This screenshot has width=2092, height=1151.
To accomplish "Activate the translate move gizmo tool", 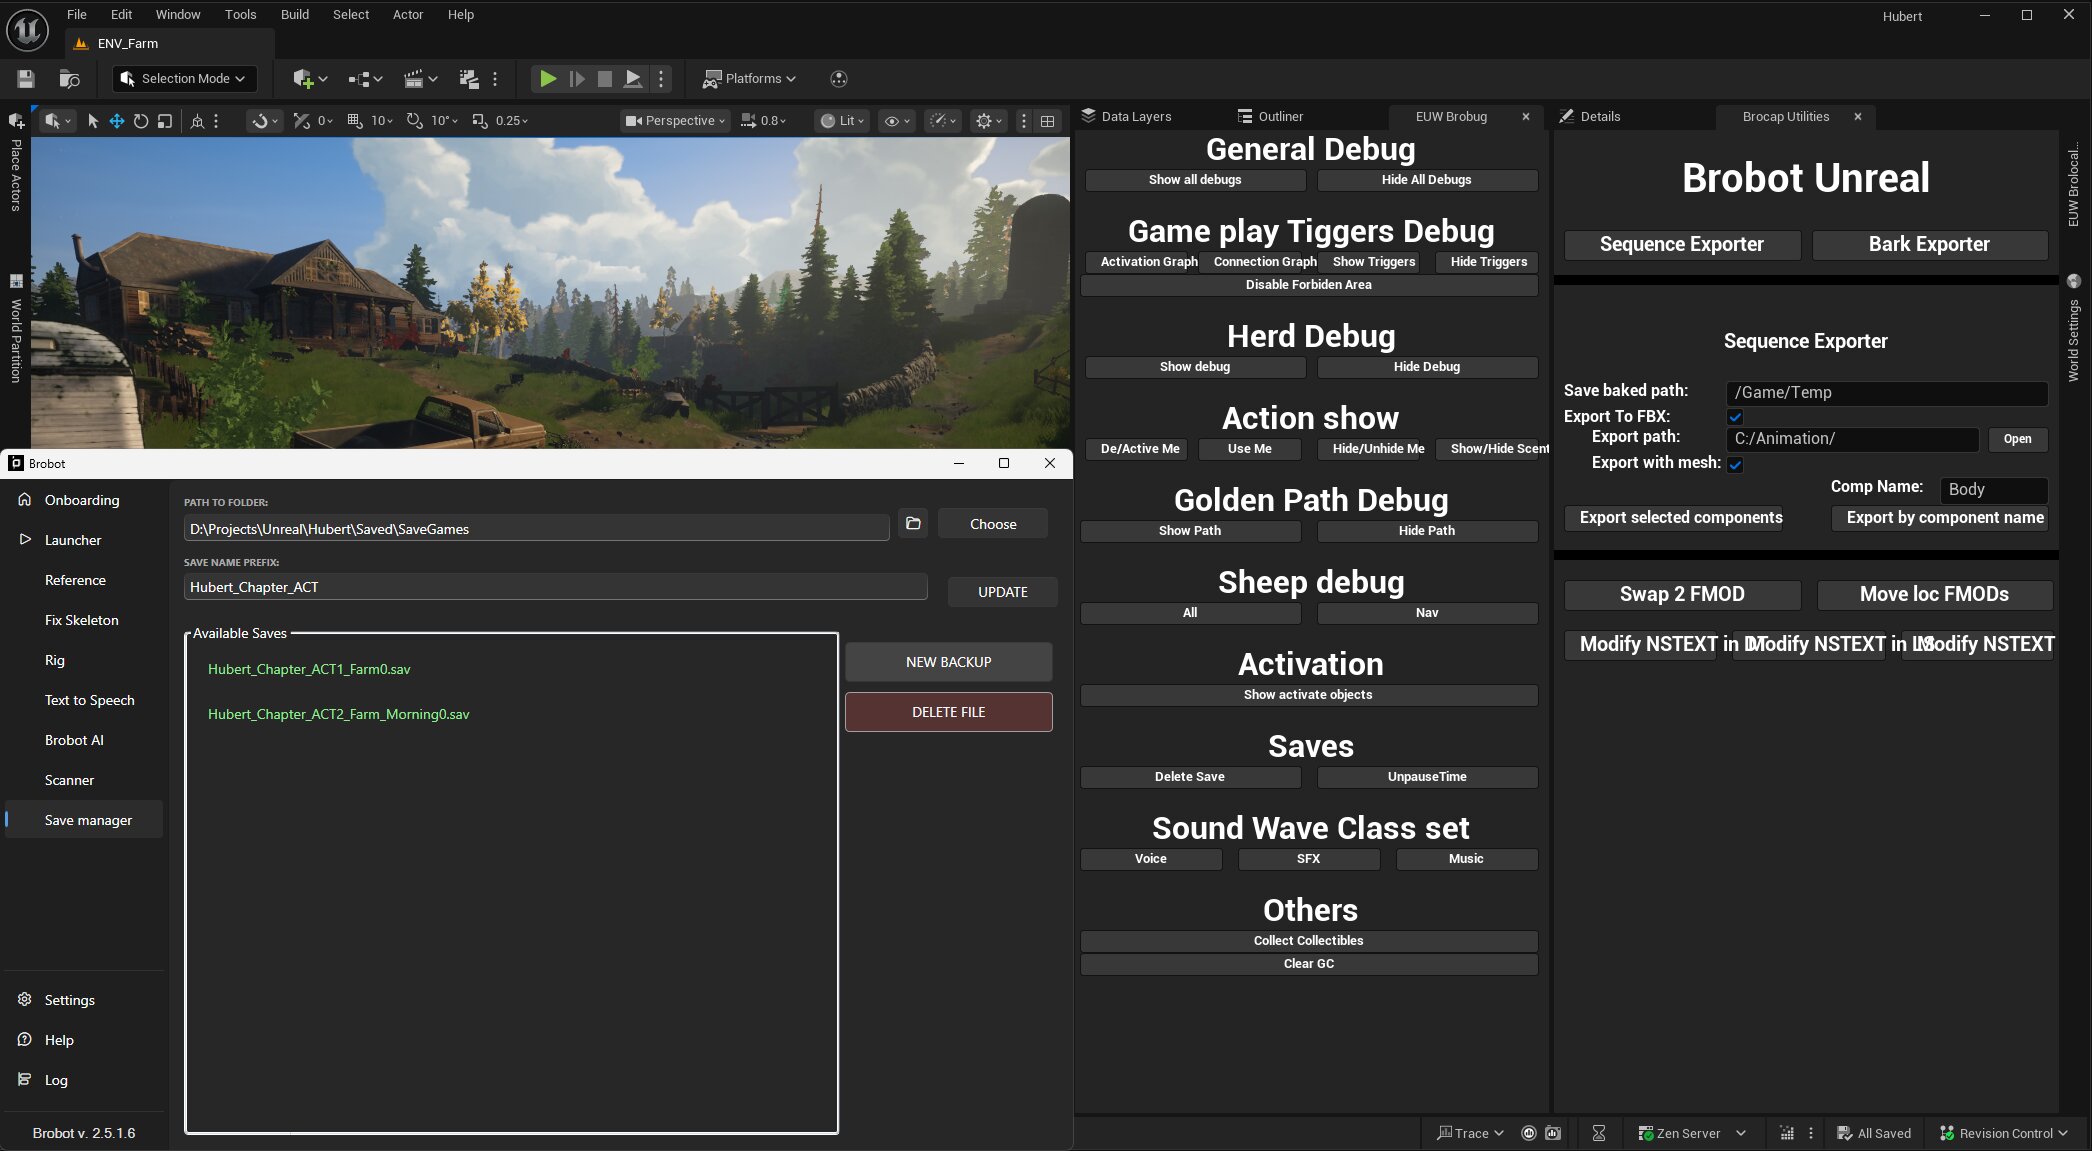I will pyautogui.click(x=117, y=121).
